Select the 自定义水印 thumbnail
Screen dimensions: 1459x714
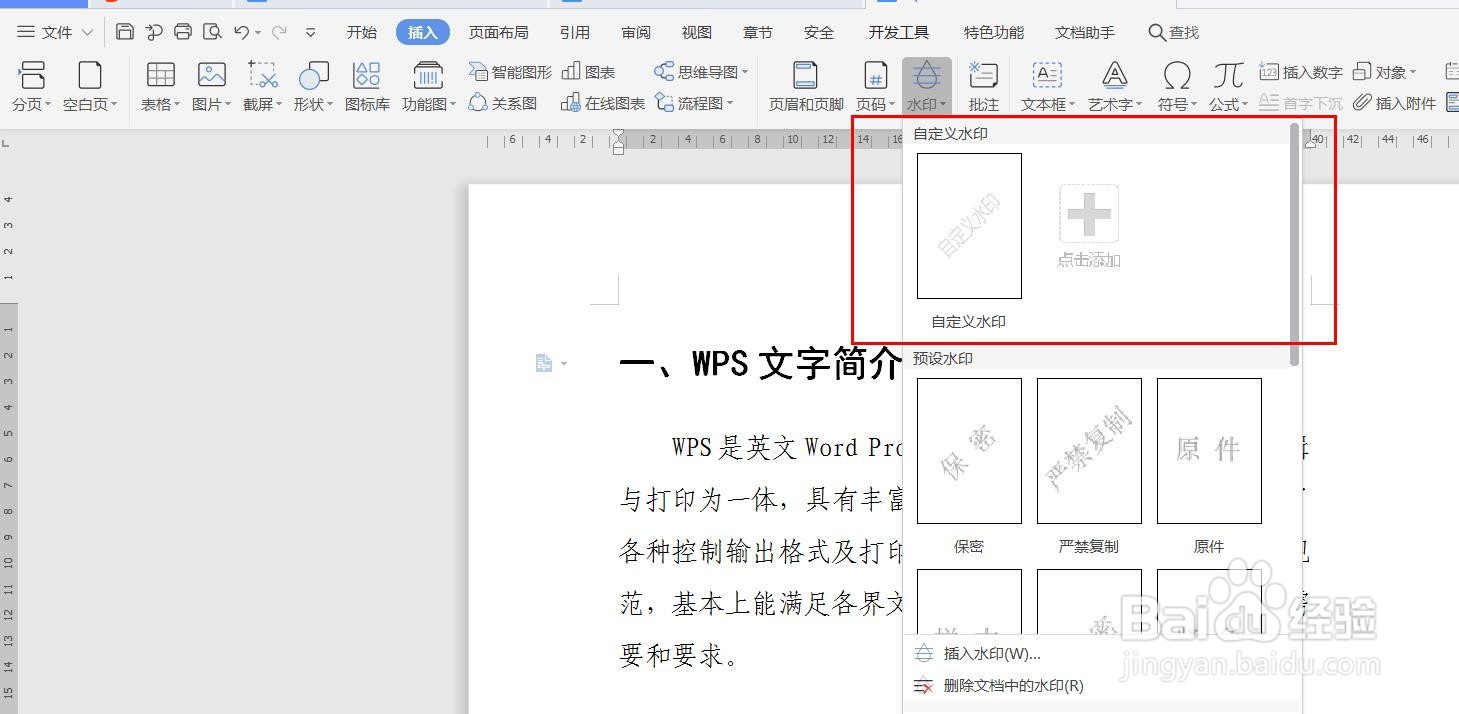tap(969, 226)
